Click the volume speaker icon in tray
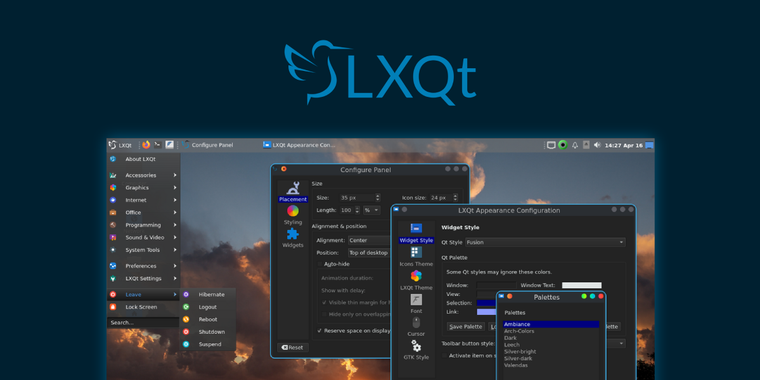This screenshot has width=760, height=380. point(597,145)
